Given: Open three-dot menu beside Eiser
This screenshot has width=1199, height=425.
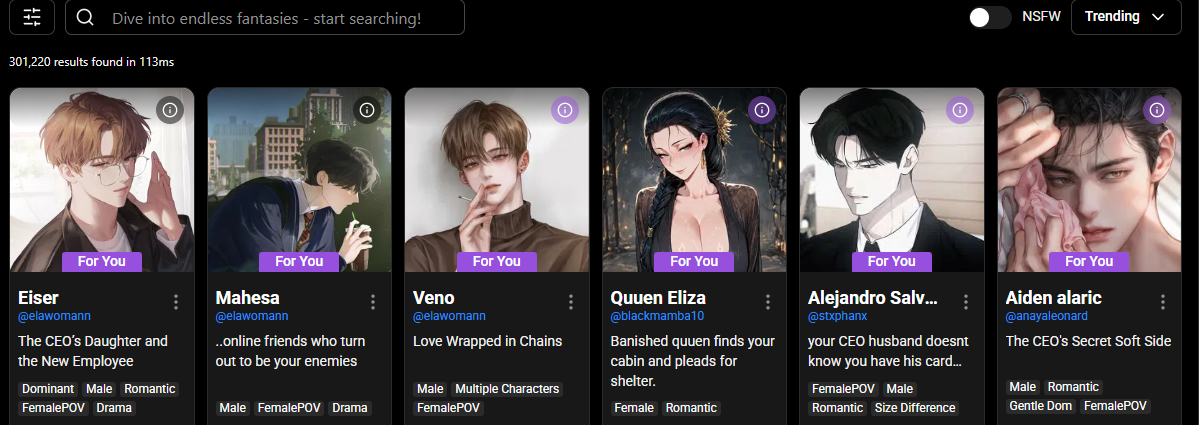Looking at the screenshot, I should pyautogui.click(x=176, y=302).
